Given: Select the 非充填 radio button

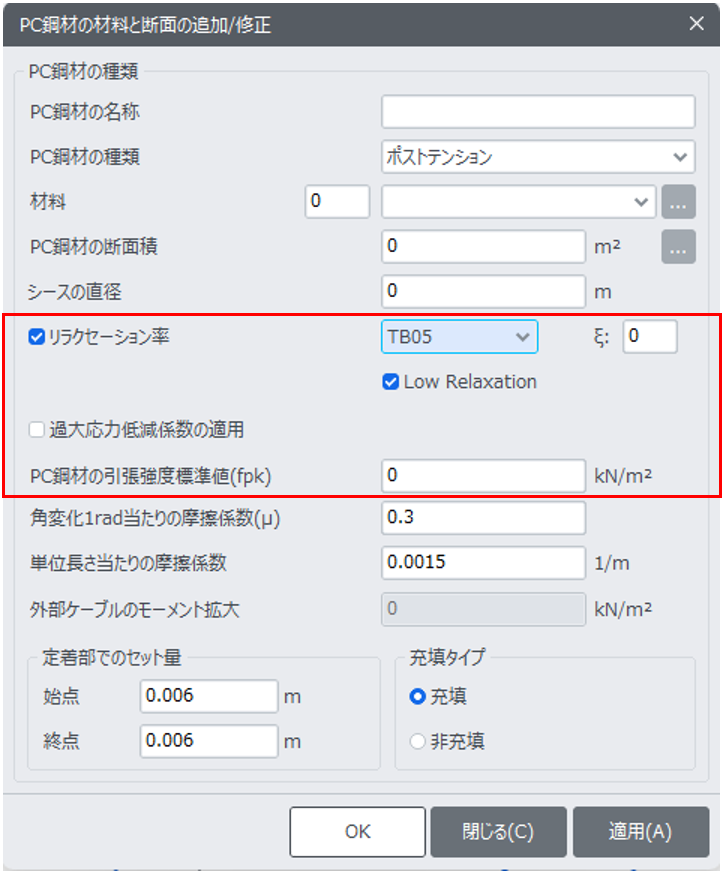Looking at the screenshot, I should point(417,742).
